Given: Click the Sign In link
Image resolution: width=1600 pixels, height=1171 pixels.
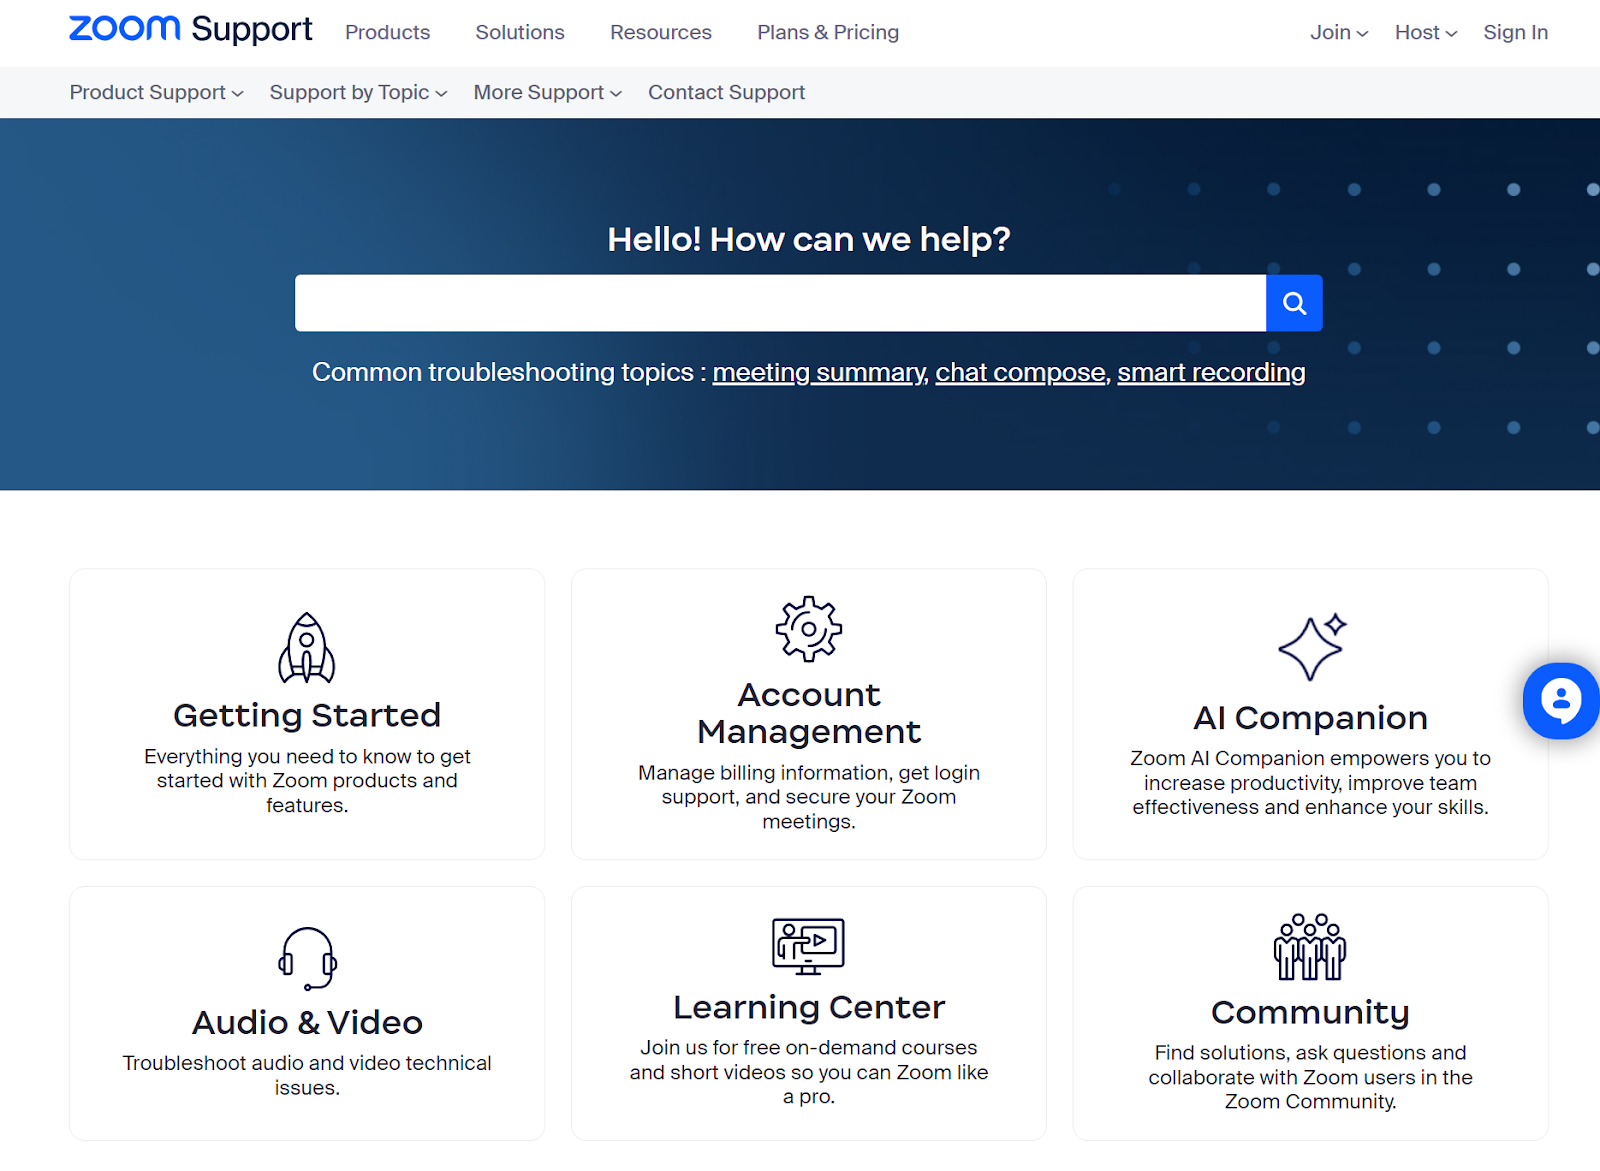Looking at the screenshot, I should pyautogui.click(x=1515, y=32).
